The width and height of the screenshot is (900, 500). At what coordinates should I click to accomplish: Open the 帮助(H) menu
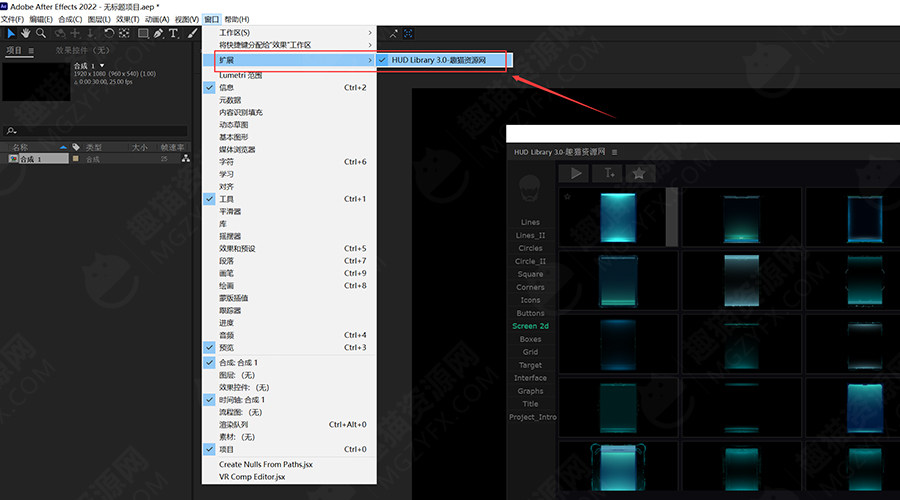(236, 19)
